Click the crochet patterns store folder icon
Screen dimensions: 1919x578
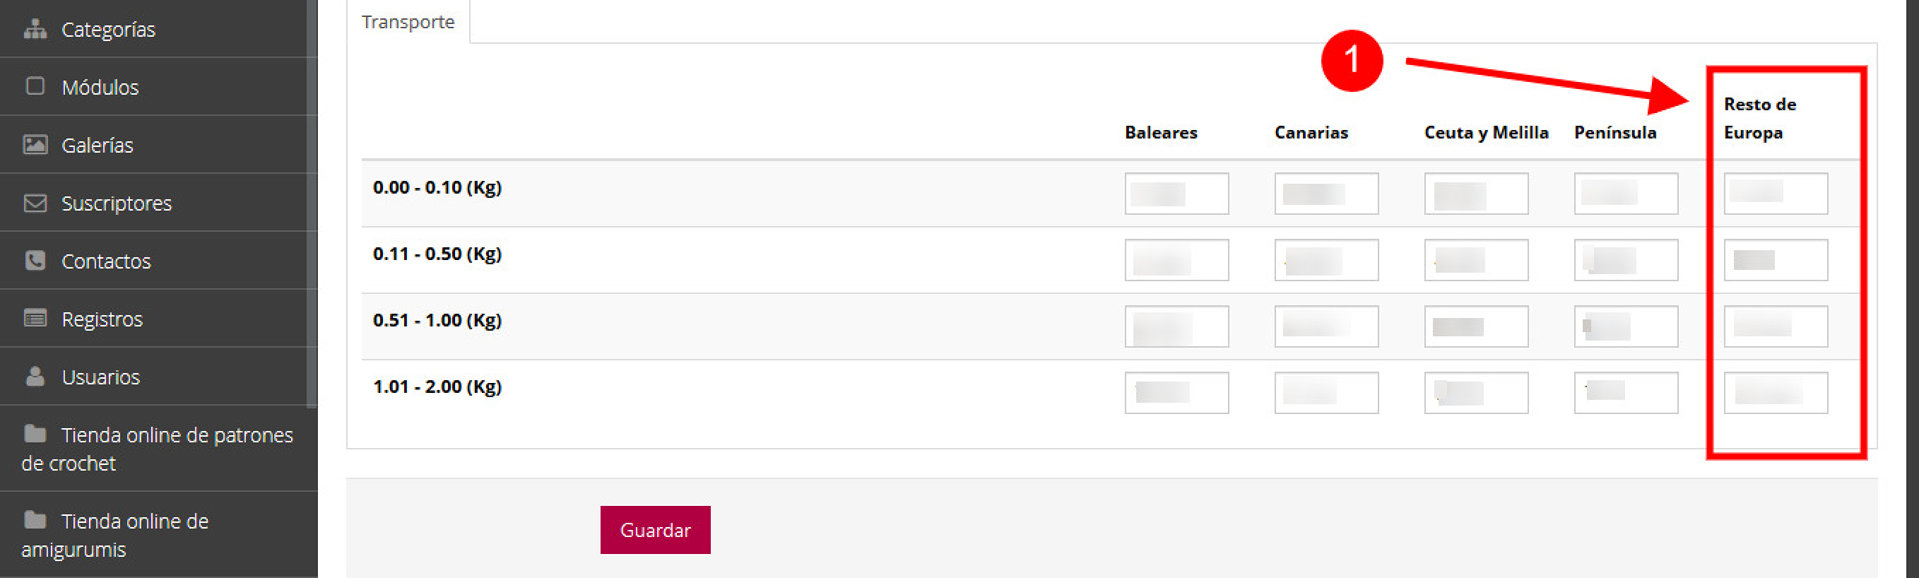click(x=35, y=434)
